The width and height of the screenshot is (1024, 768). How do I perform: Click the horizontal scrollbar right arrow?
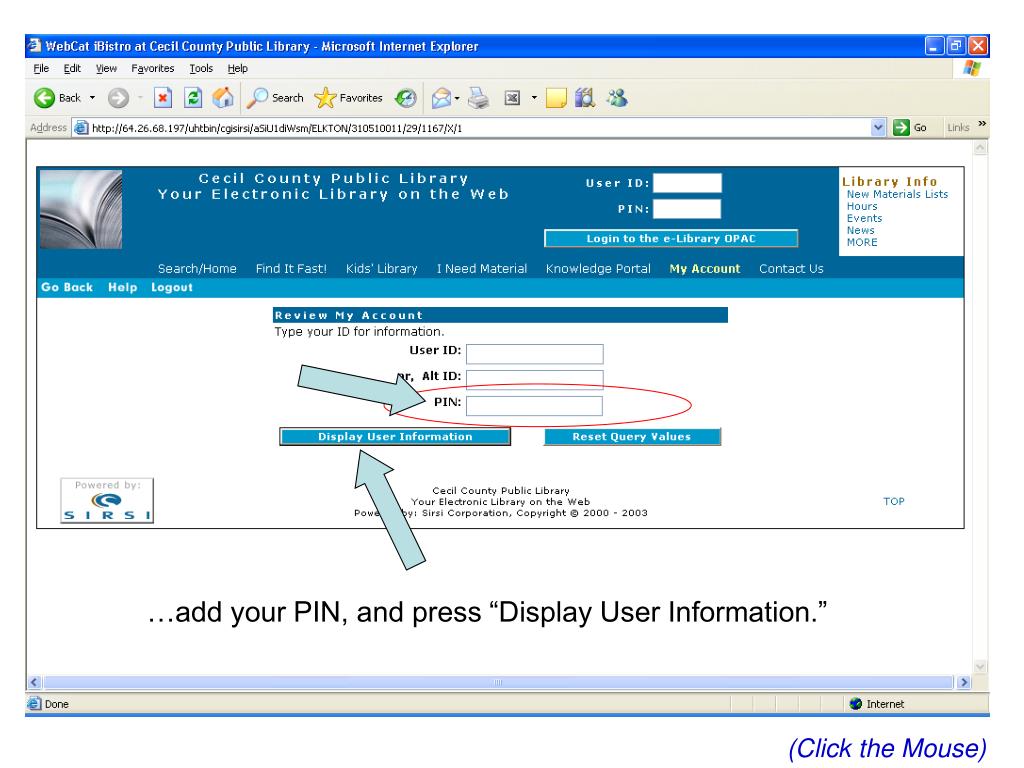pyautogui.click(x=963, y=682)
